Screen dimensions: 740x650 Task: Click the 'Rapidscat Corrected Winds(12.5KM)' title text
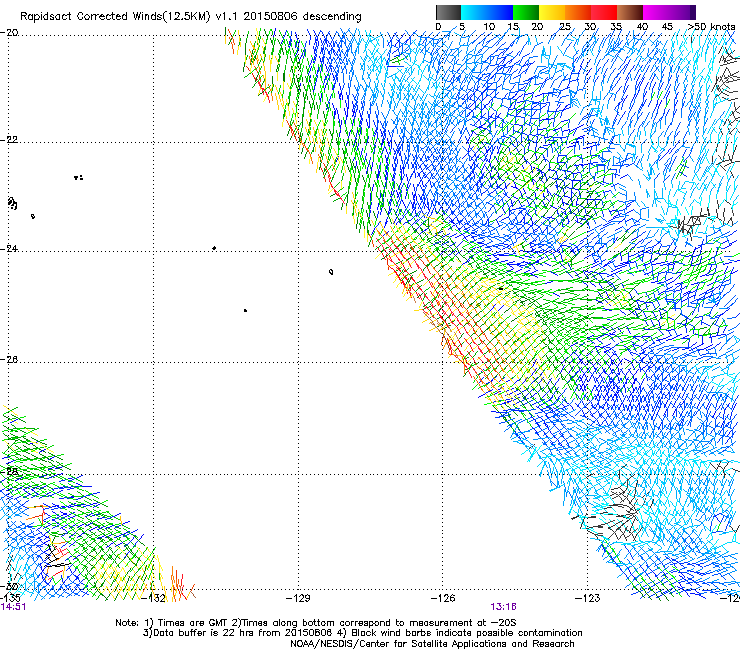[x=115, y=16]
